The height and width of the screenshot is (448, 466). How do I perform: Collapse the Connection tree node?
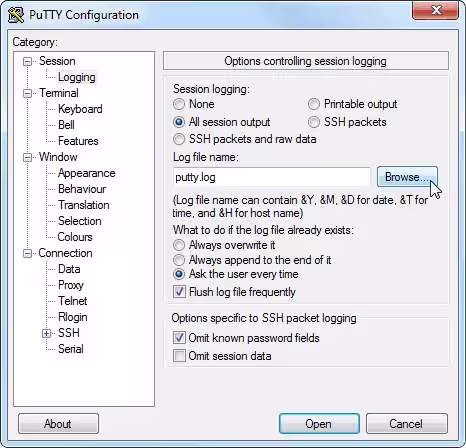27,254
